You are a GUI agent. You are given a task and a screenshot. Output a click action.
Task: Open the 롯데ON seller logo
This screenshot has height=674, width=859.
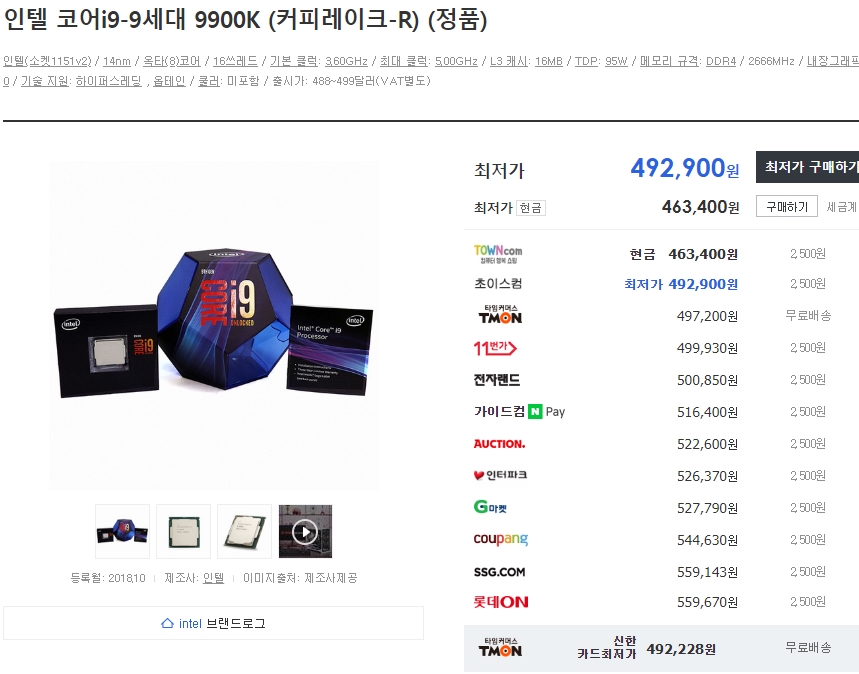point(501,602)
